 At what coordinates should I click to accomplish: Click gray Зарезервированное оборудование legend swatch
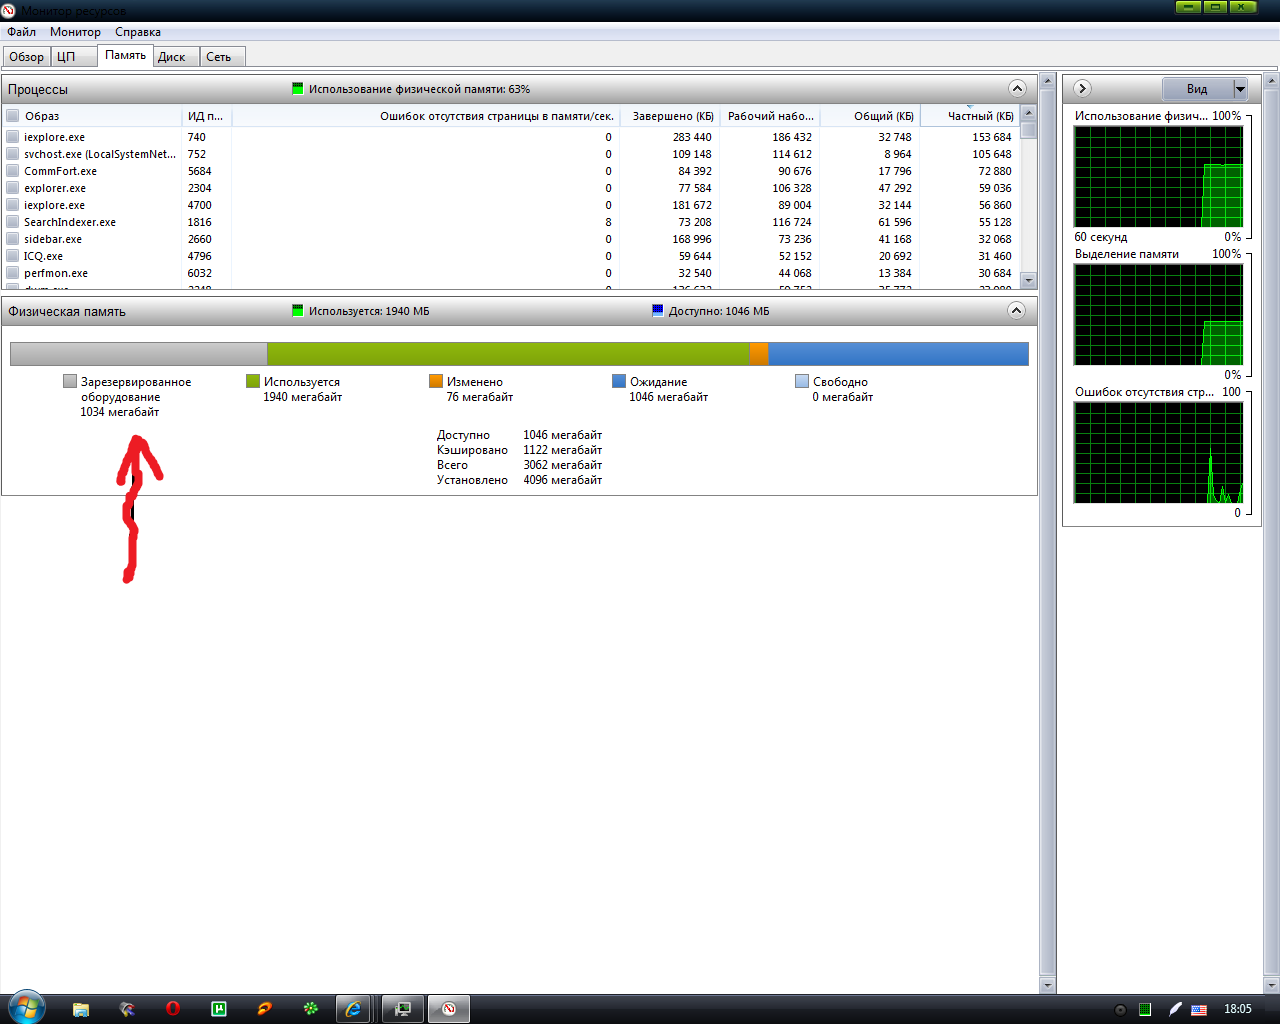coord(70,381)
